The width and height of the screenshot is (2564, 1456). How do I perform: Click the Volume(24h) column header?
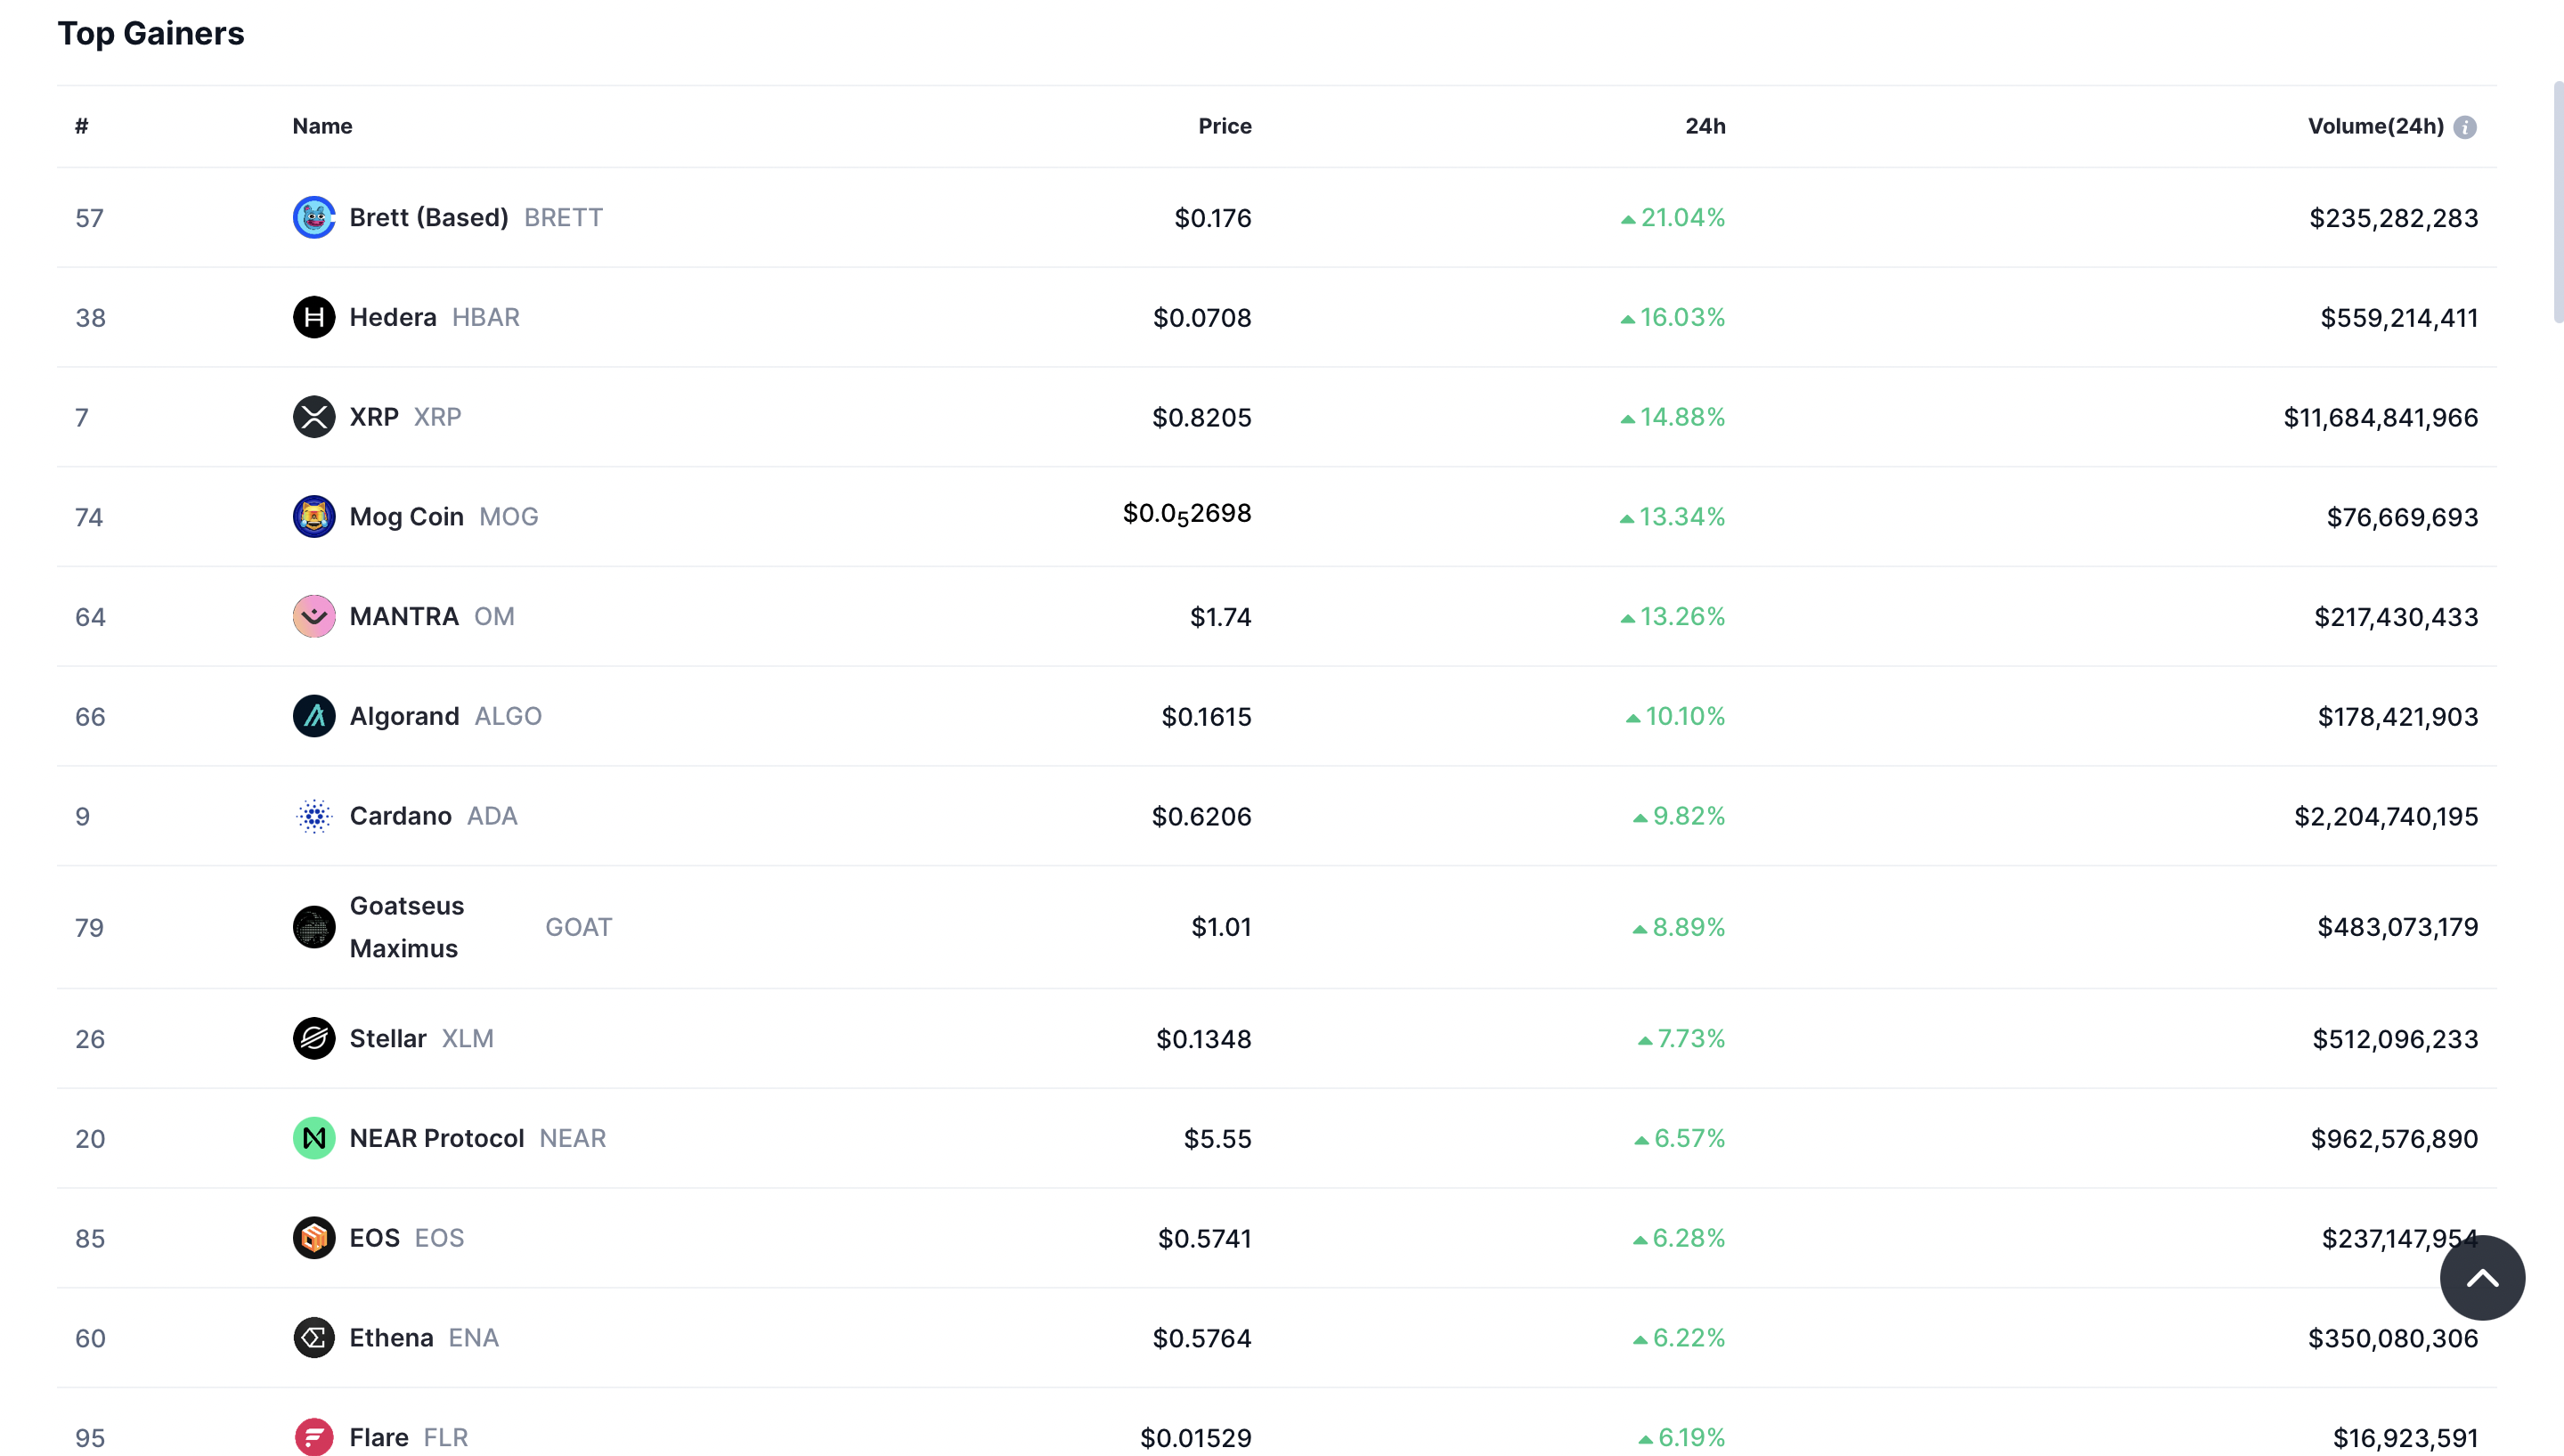pyautogui.click(x=2376, y=126)
